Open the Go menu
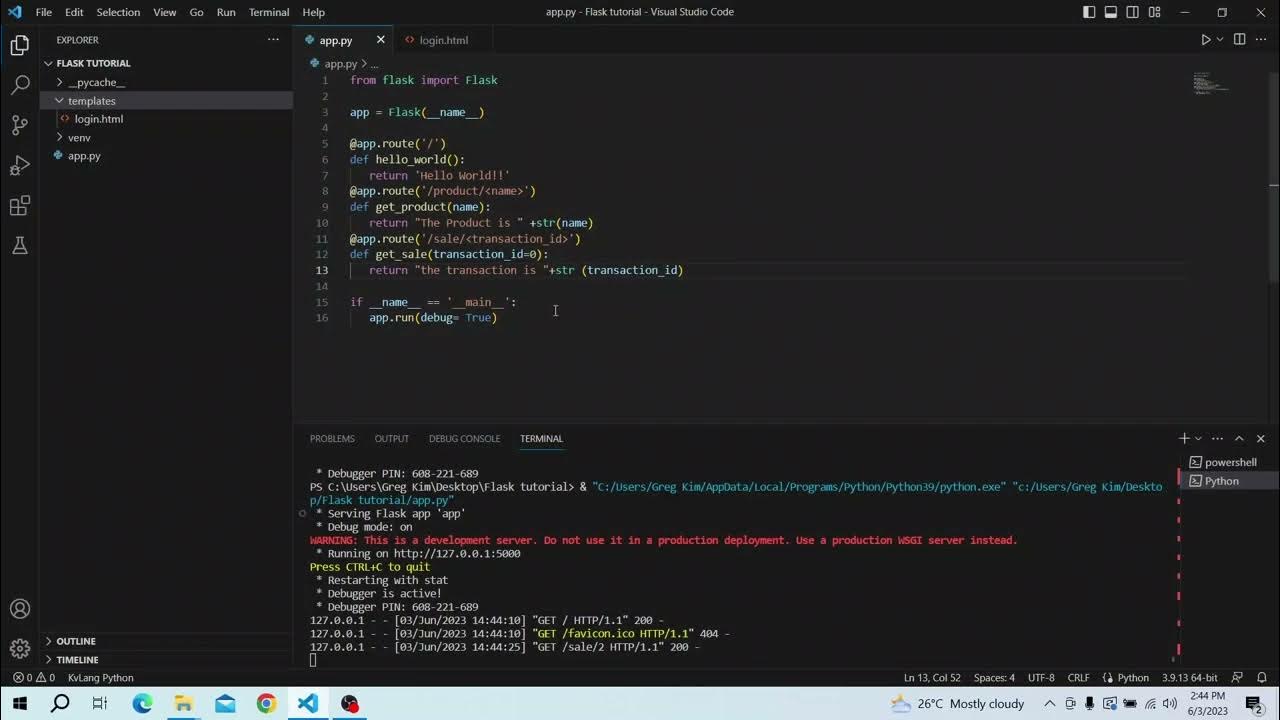Viewport: 1280px width, 720px height. tap(196, 12)
